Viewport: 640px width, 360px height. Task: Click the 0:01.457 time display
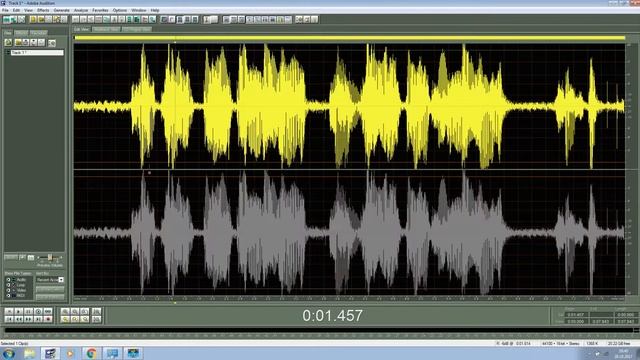332,316
